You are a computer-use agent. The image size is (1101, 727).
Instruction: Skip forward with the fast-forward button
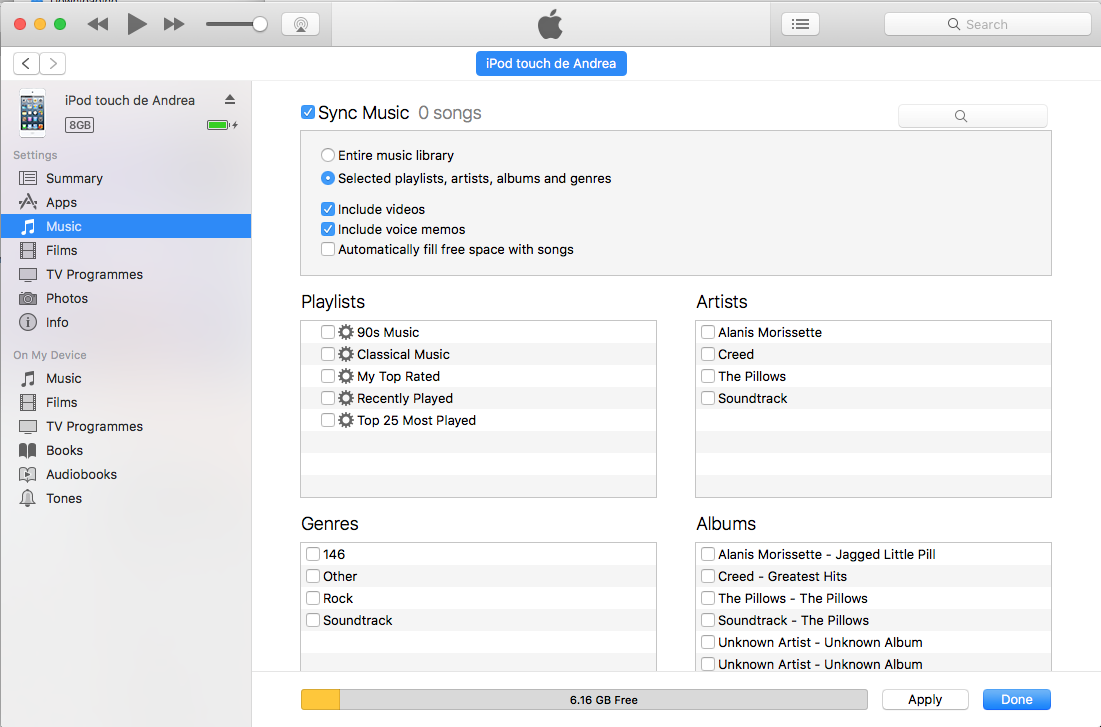click(x=173, y=24)
